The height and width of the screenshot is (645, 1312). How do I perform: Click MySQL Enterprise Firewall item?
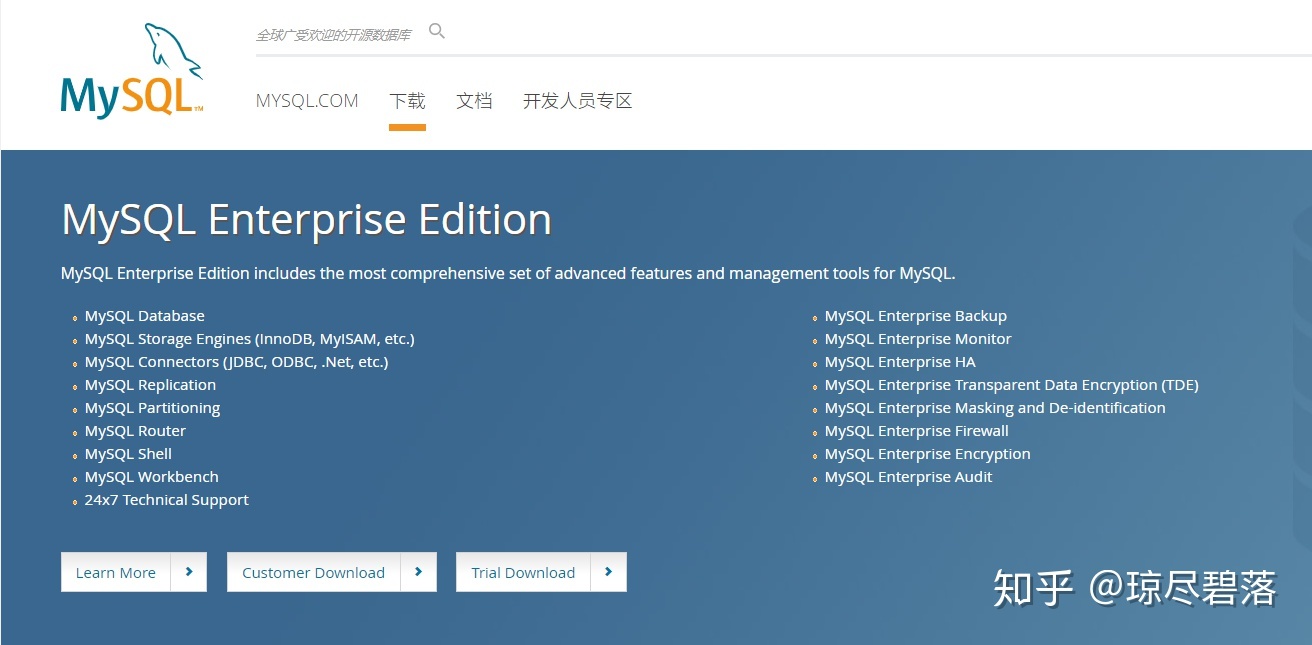pyautogui.click(x=917, y=431)
